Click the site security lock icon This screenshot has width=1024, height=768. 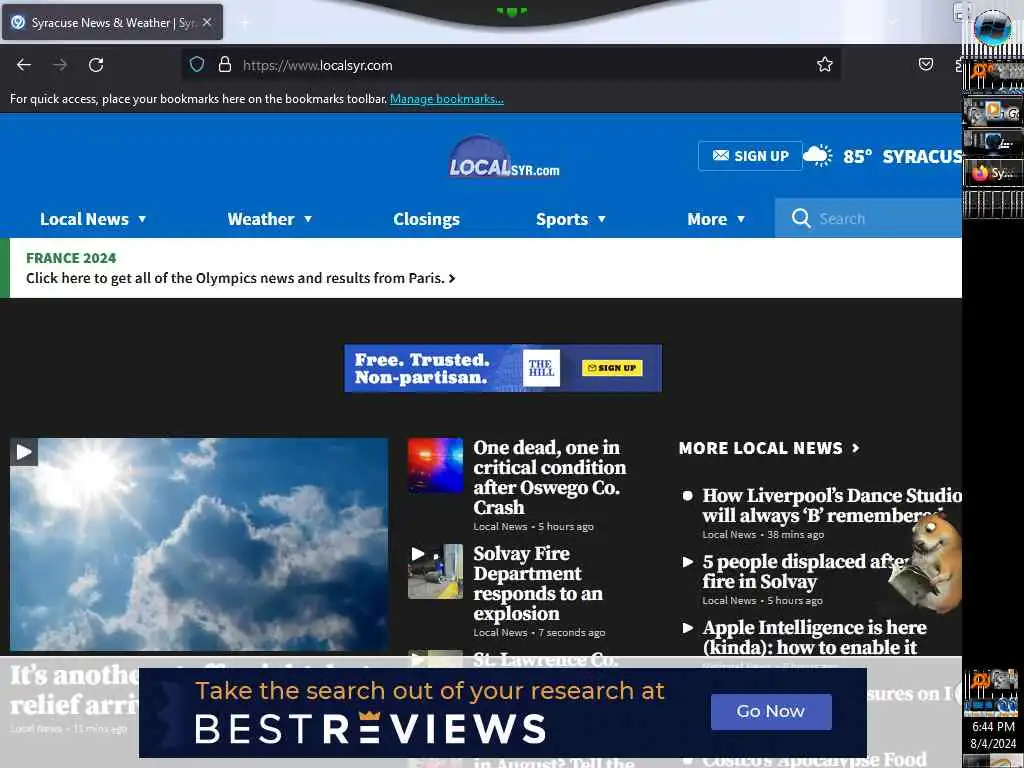pyautogui.click(x=225, y=65)
